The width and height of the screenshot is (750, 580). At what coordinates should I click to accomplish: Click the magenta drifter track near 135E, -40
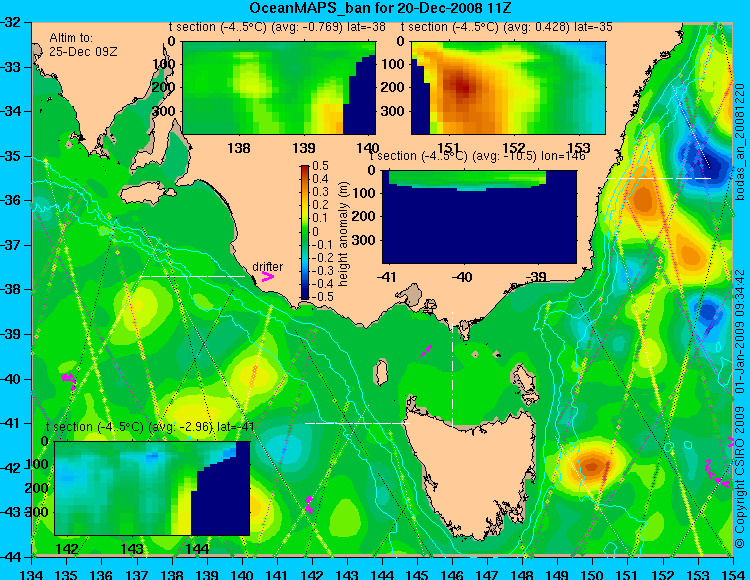(69, 381)
